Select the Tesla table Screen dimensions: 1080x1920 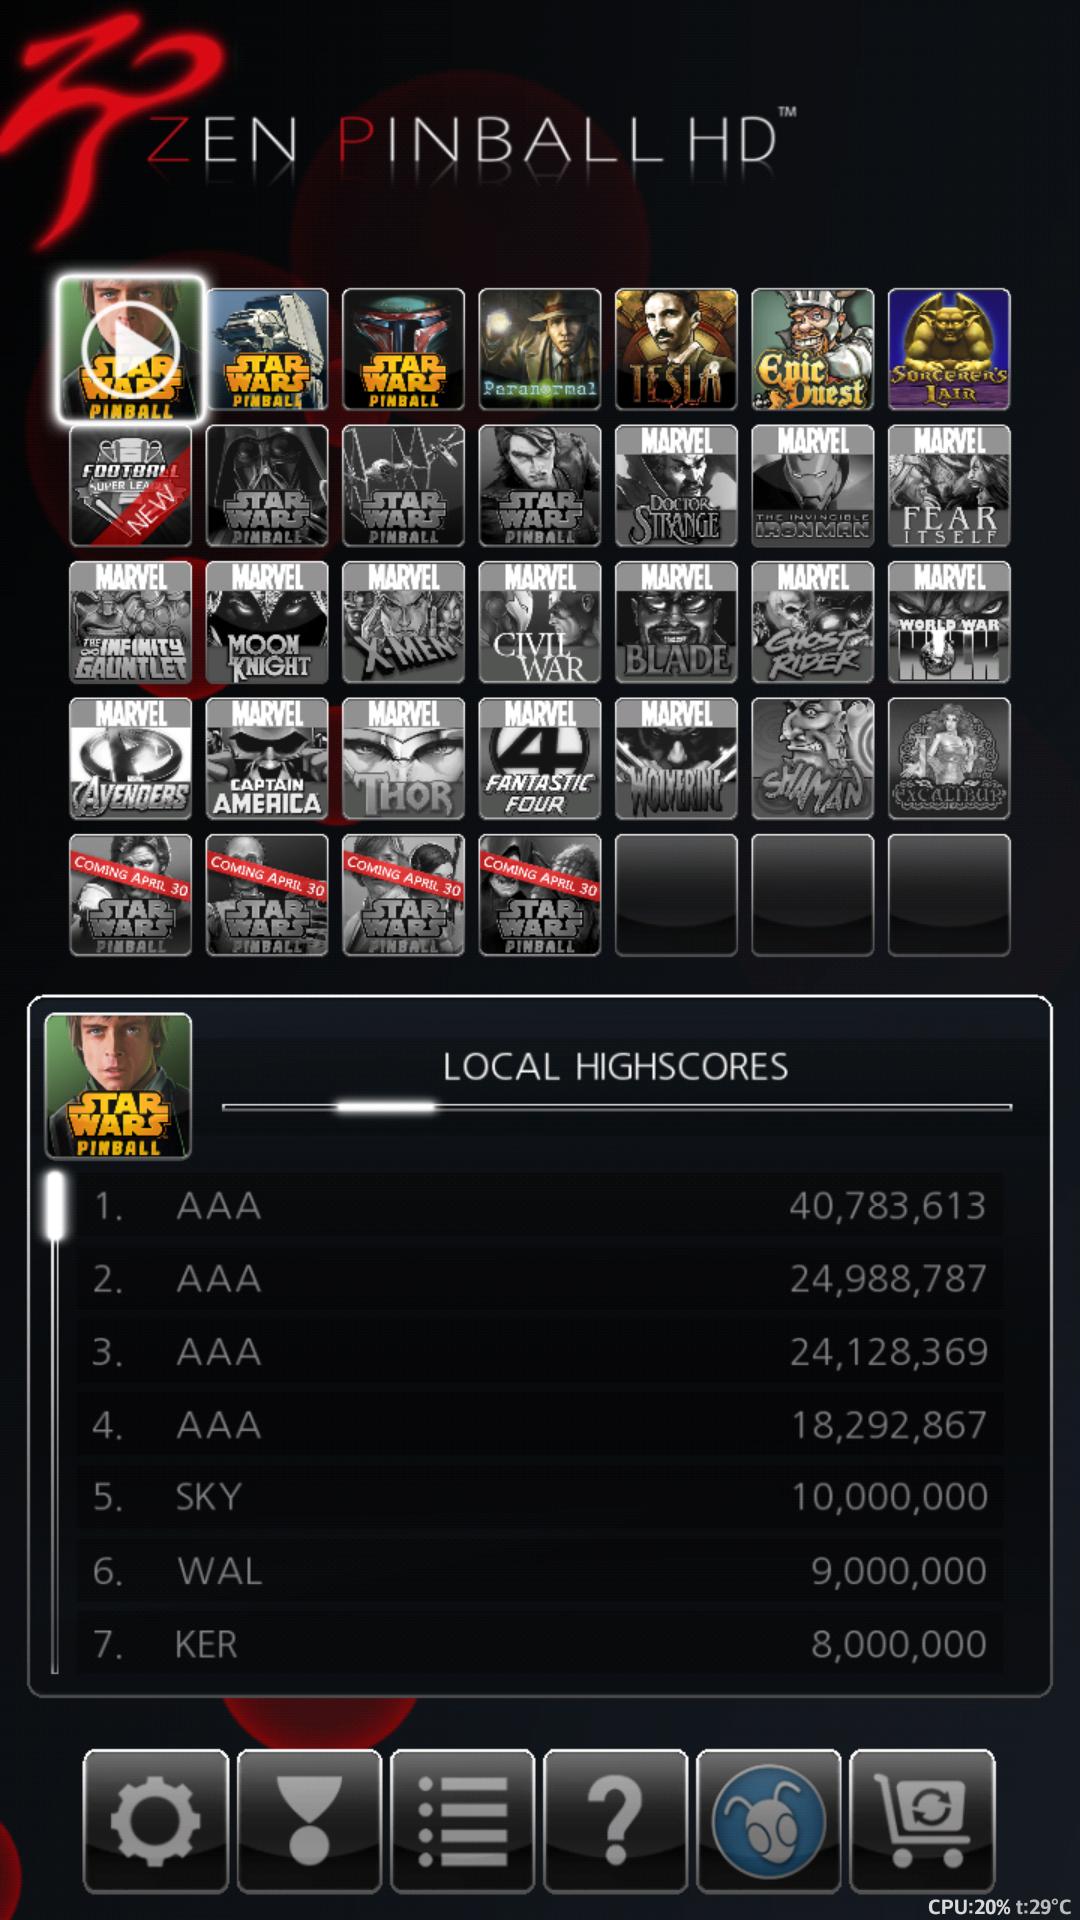(676, 349)
